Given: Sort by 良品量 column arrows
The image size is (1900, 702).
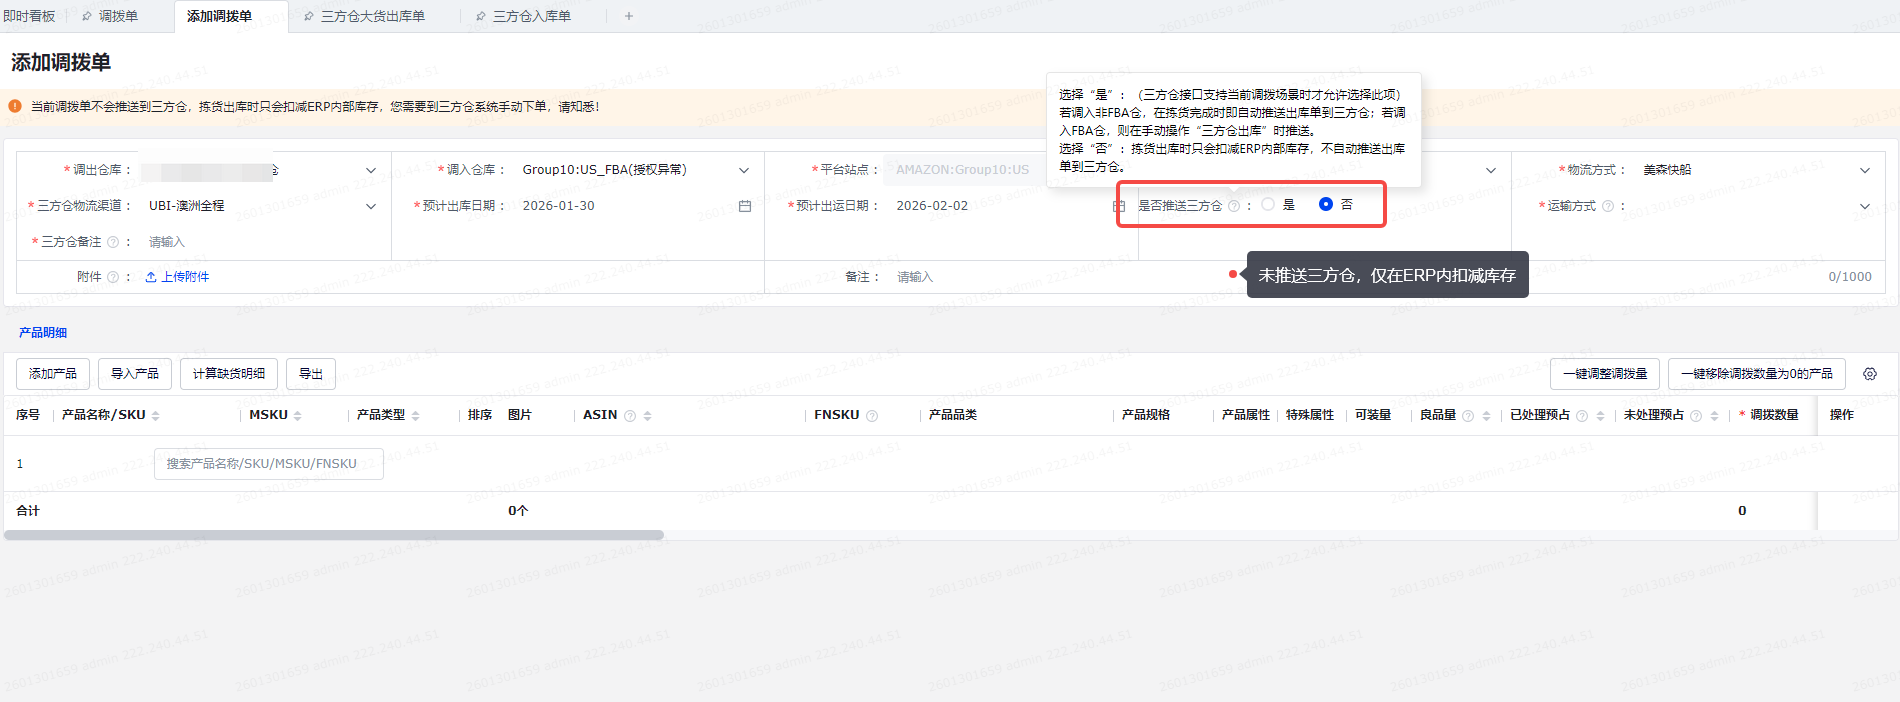Looking at the screenshot, I should pos(1486,416).
